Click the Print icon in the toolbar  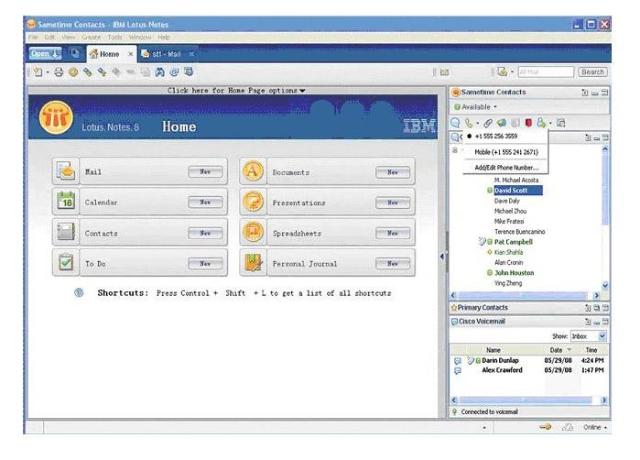pos(59,72)
